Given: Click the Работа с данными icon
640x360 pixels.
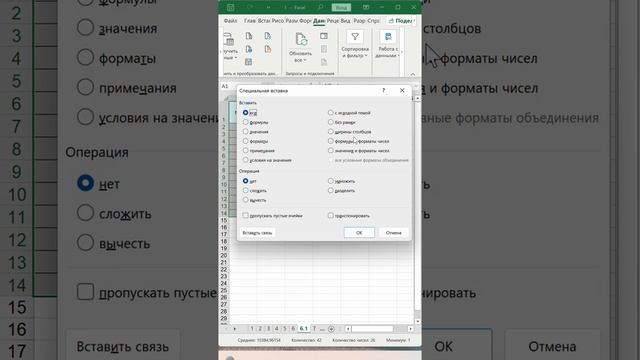Looking at the screenshot, I should point(388,37).
